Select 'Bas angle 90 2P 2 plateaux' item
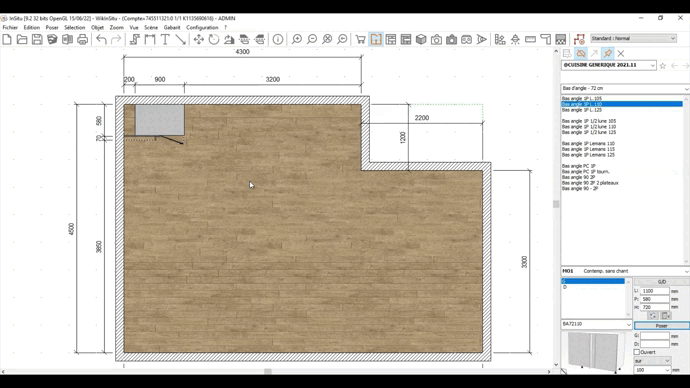This screenshot has width=690, height=388. [x=590, y=183]
